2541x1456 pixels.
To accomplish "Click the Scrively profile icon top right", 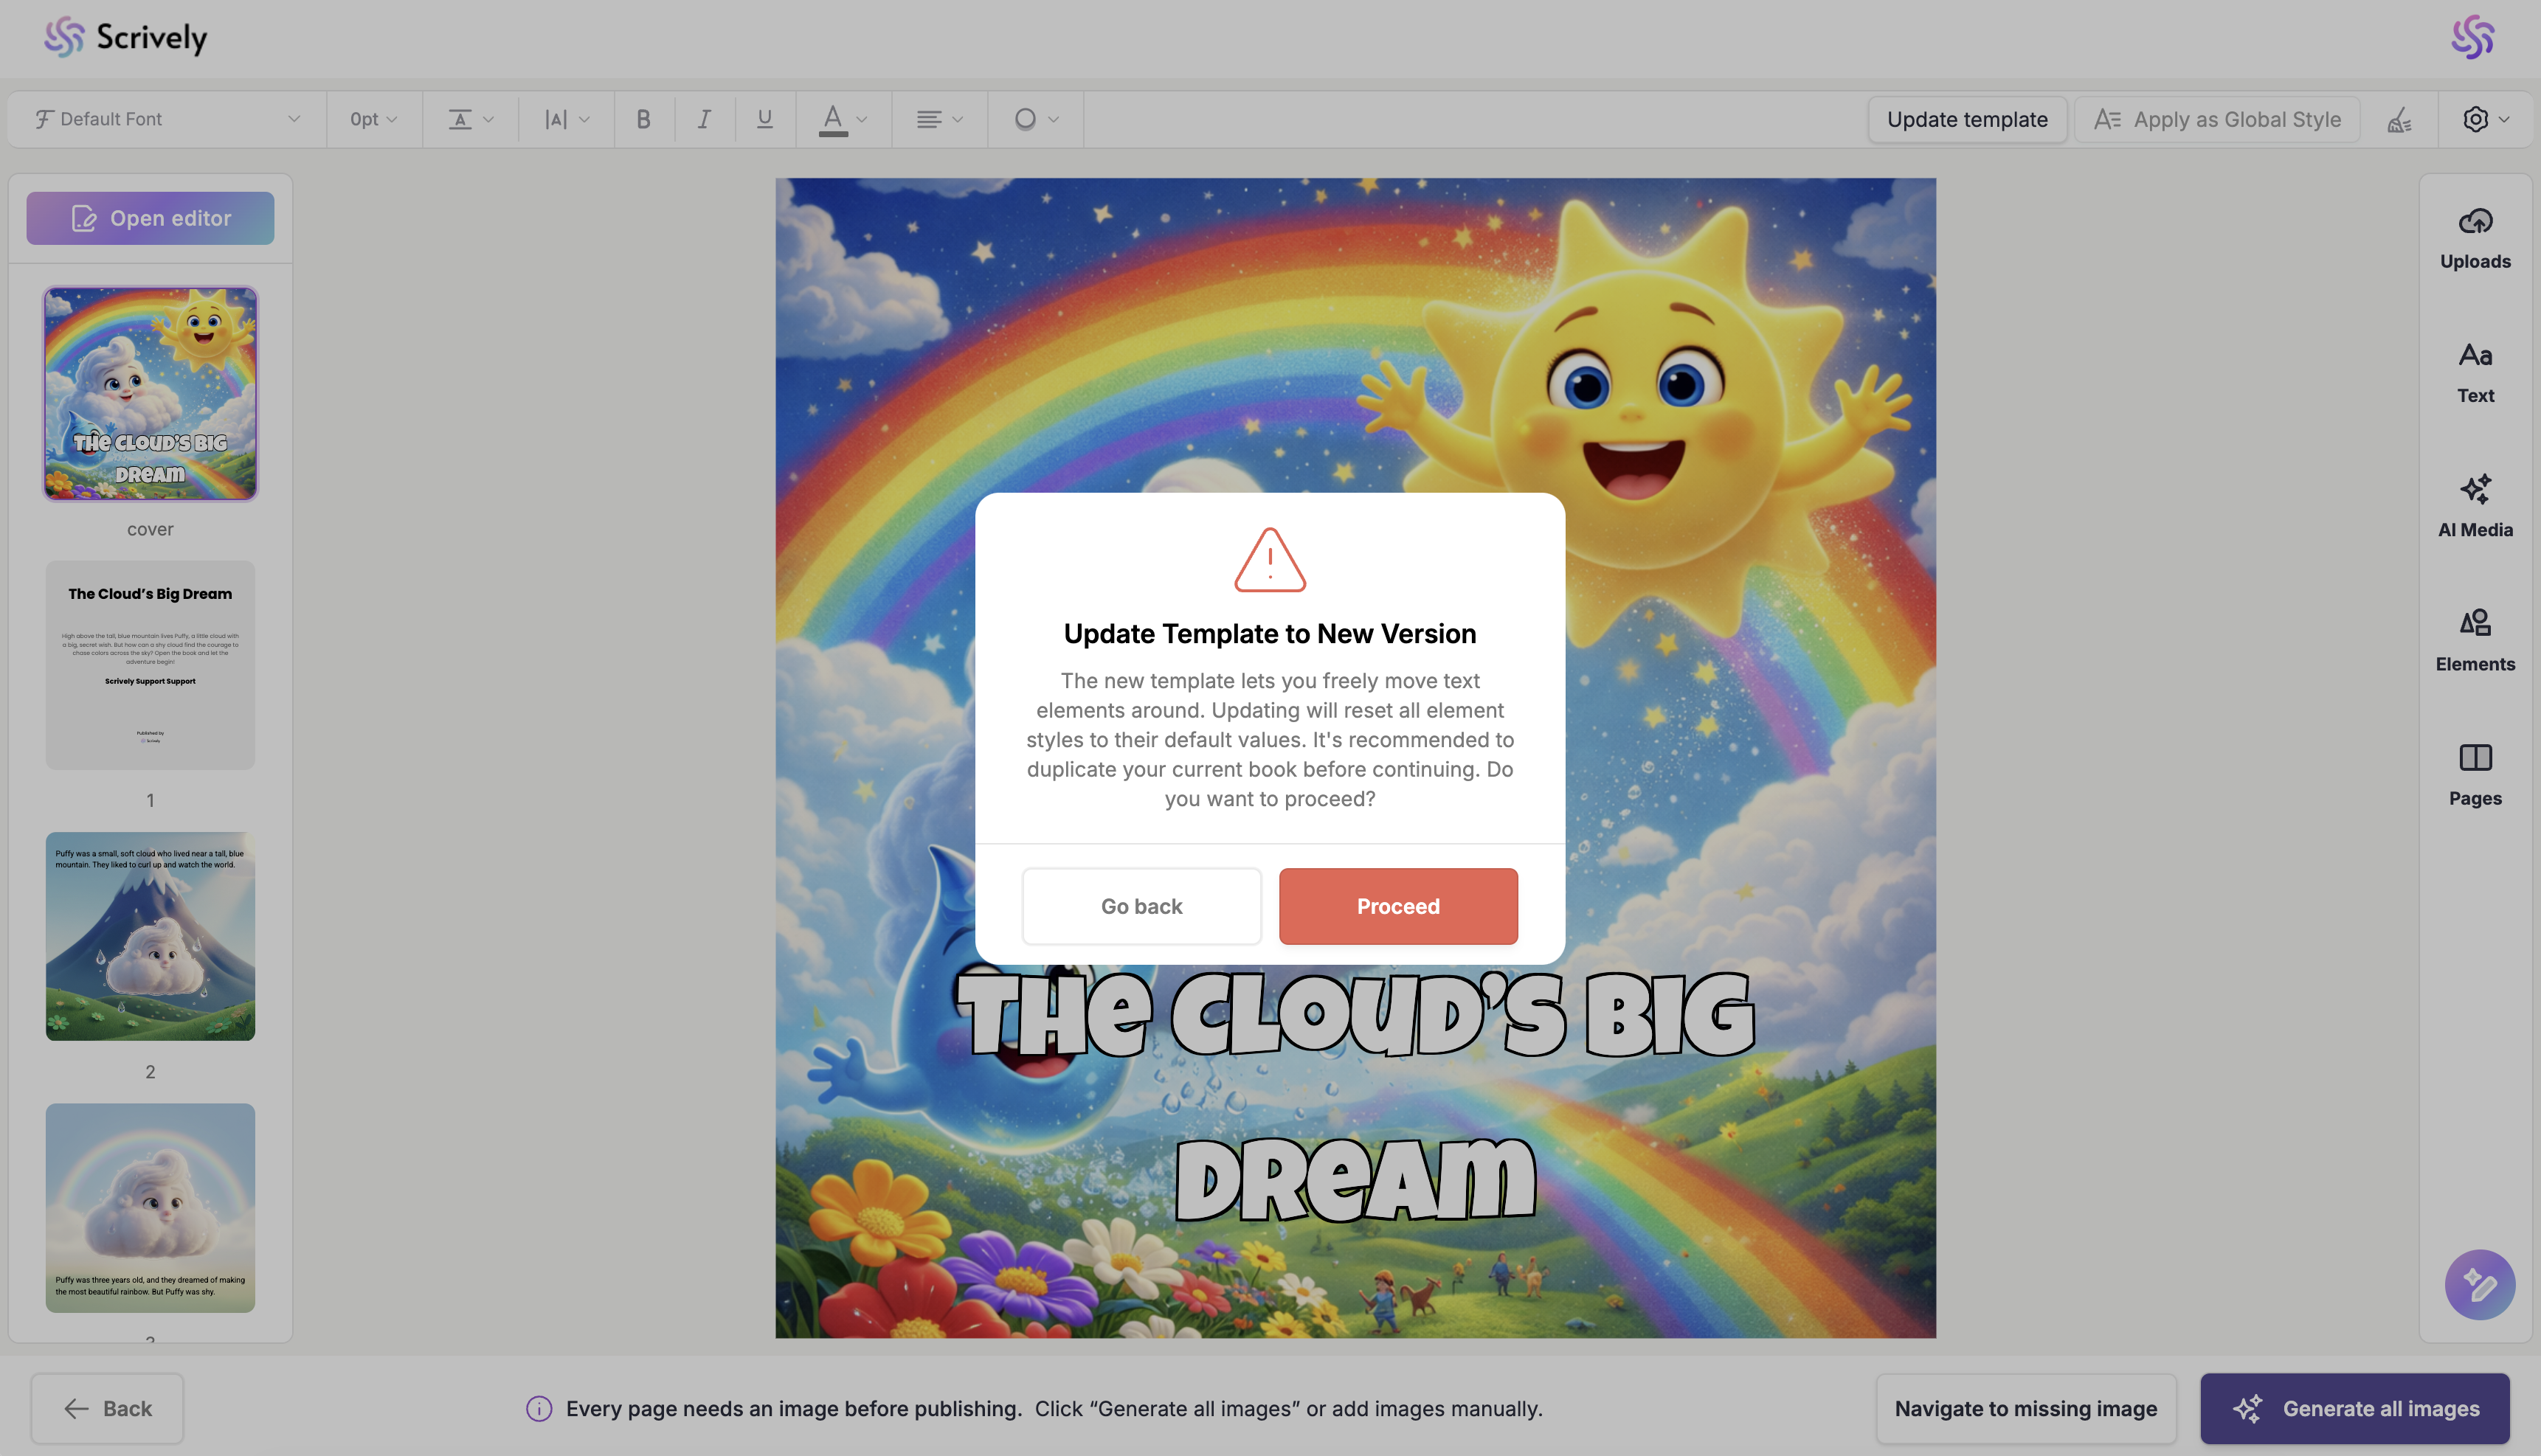I will 2472,37.
